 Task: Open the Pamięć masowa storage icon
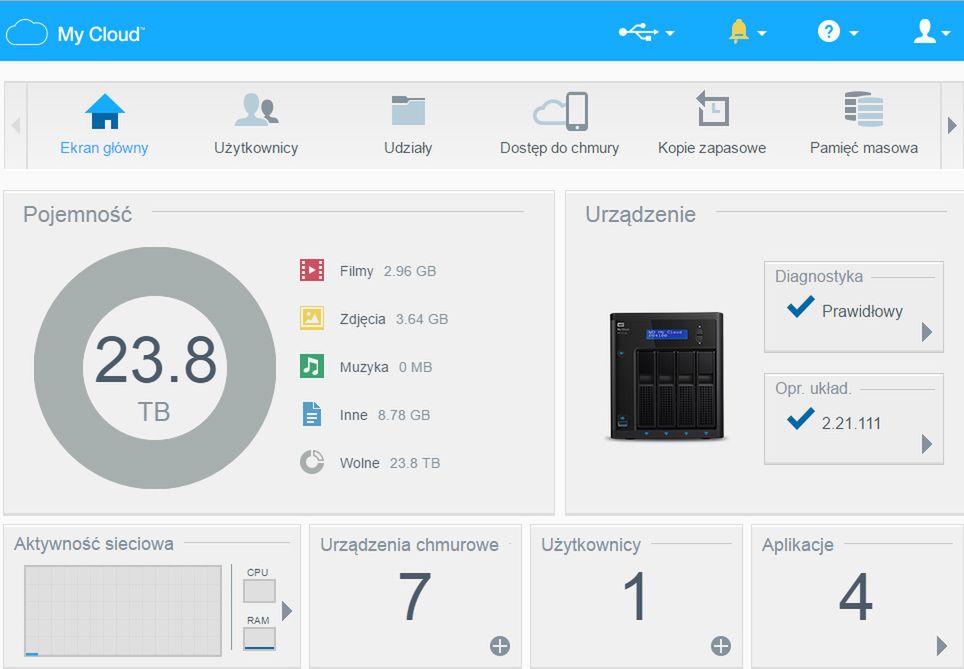(864, 109)
